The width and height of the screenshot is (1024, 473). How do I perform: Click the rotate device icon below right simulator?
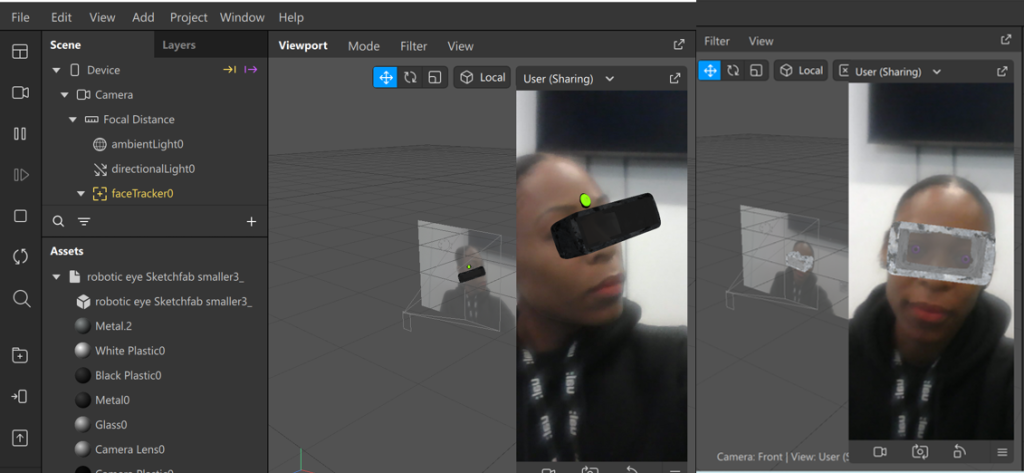tap(959, 451)
